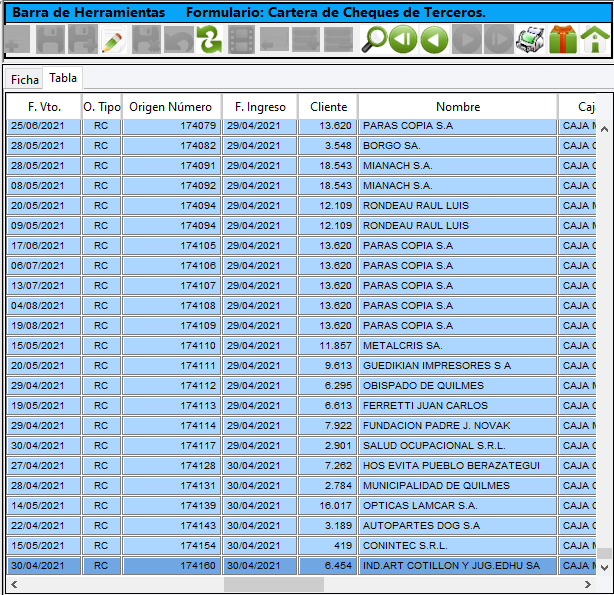Viewport: 614px width, 595px height.
Task: Click origin number 174107 cell
Action: [172, 286]
